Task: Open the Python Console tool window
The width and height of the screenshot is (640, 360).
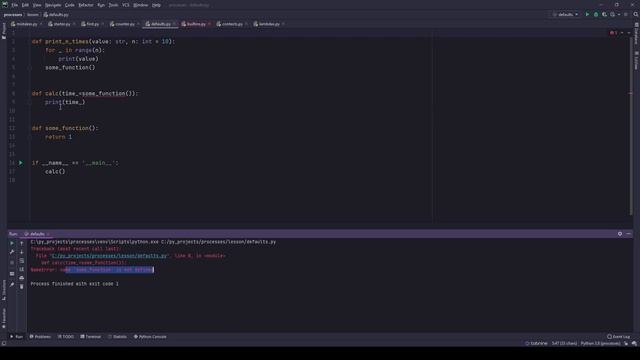Action: [150, 337]
